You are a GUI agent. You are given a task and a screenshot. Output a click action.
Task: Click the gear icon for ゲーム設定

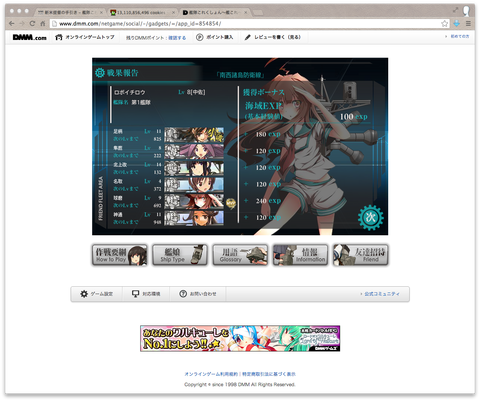pos(84,294)
